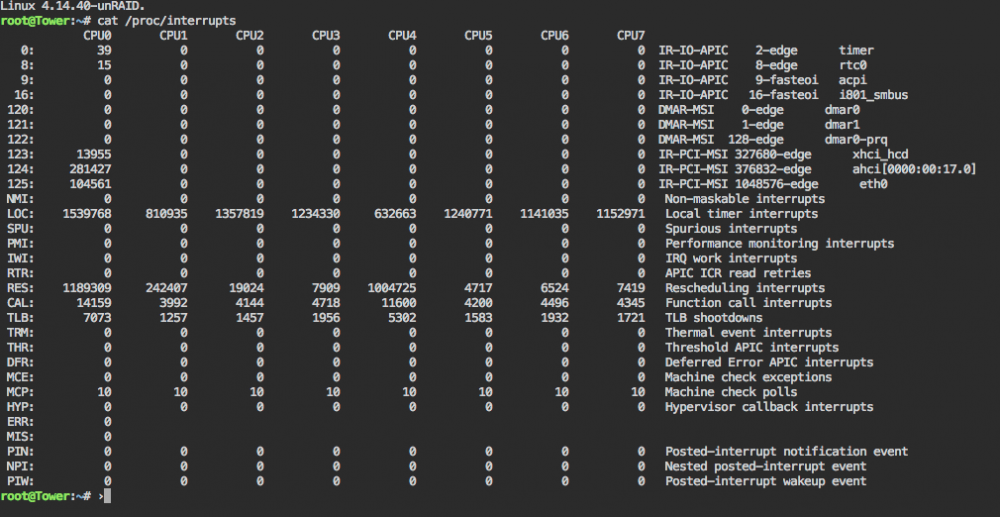Screen dimensions: 1000x517
Task: Click the 'timer' device name
Action: pyautogui.click(x=856, y=50)
